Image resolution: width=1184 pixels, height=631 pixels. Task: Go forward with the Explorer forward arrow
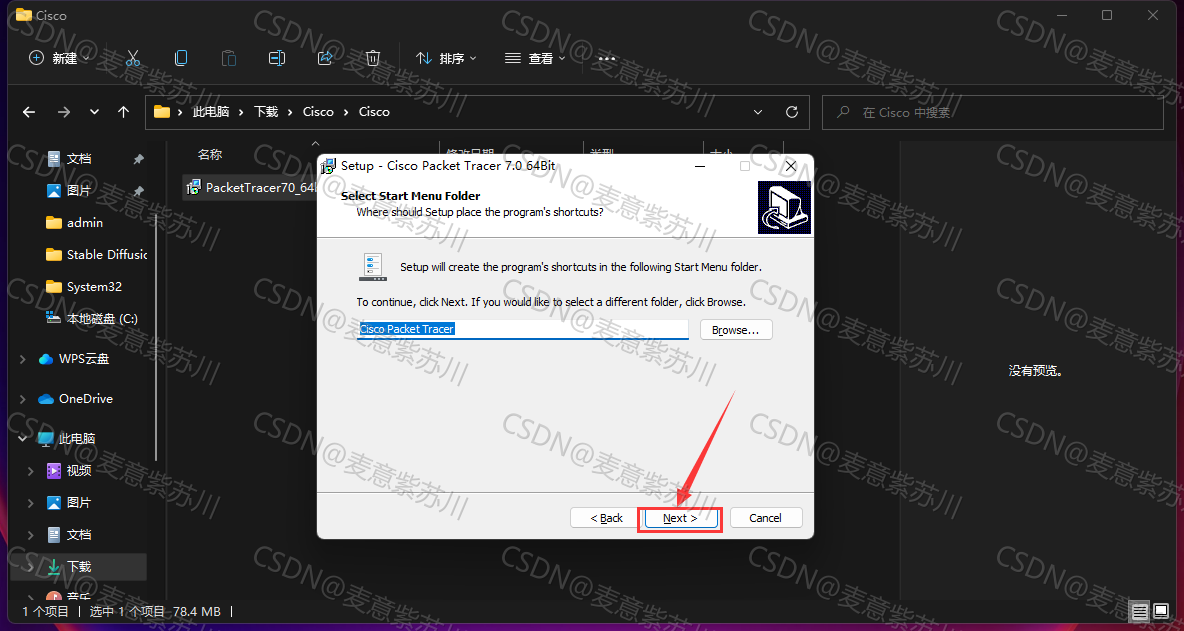pos(64,112)
